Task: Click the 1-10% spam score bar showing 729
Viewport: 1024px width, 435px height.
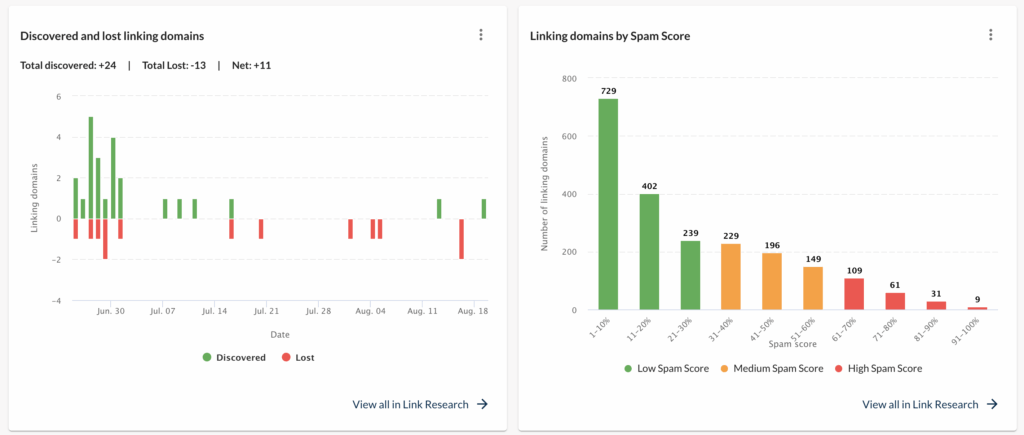Action: [608, 205]
